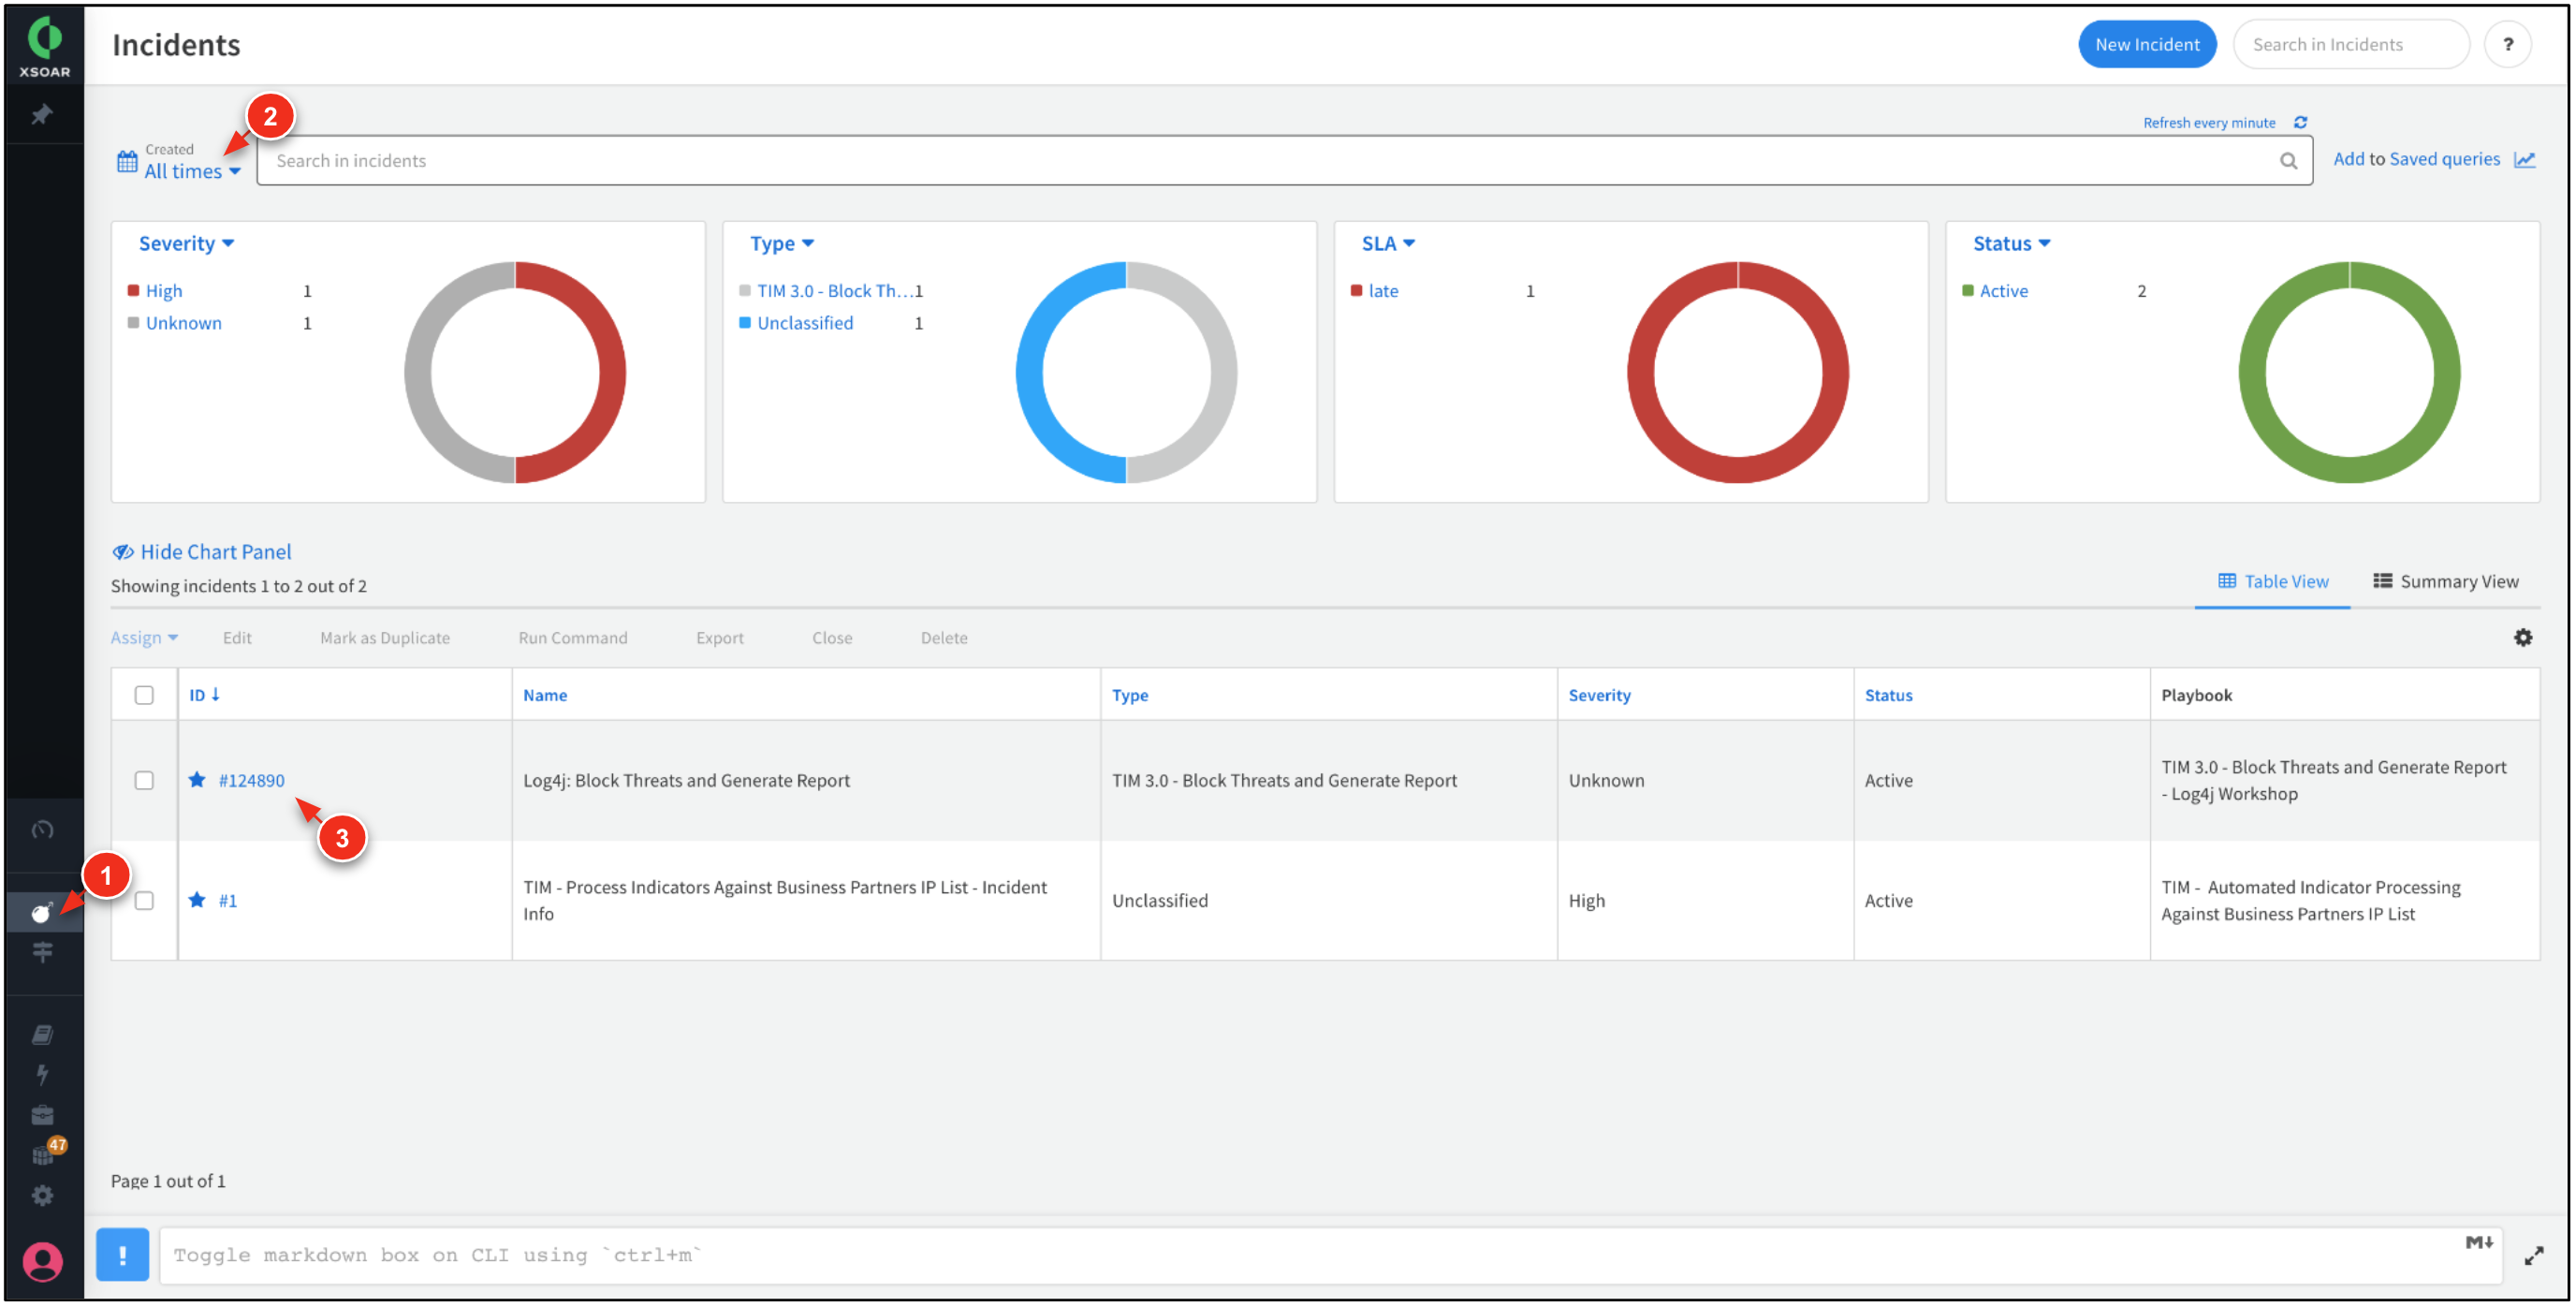This screenshot has width=2576, height=1307.
Task: Check the box for incident #1
Action: coord(144,900)
